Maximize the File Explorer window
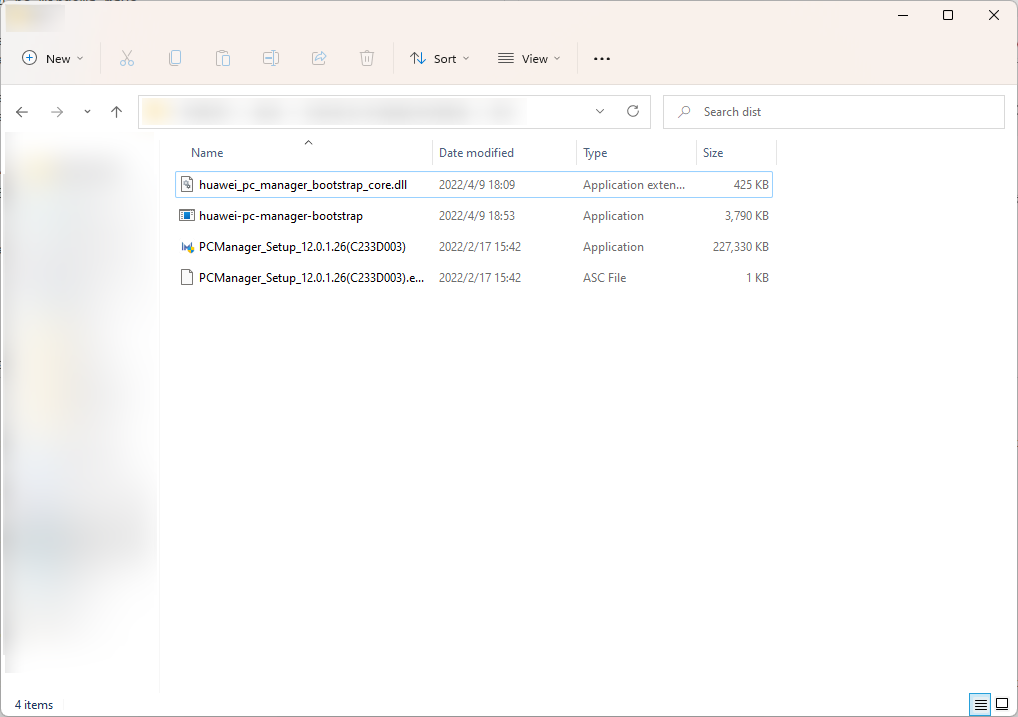The width and height of the screenshot is (1018, 717). [x=948, y=15]
